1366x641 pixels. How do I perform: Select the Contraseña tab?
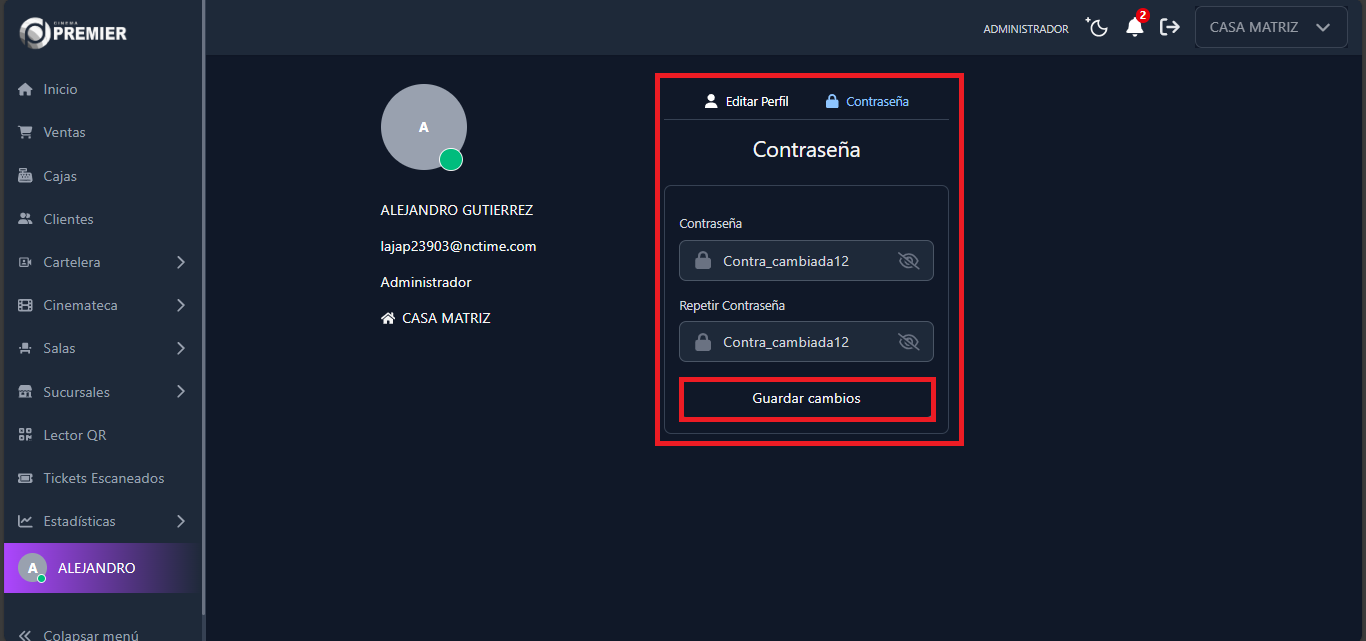(866, 100)
